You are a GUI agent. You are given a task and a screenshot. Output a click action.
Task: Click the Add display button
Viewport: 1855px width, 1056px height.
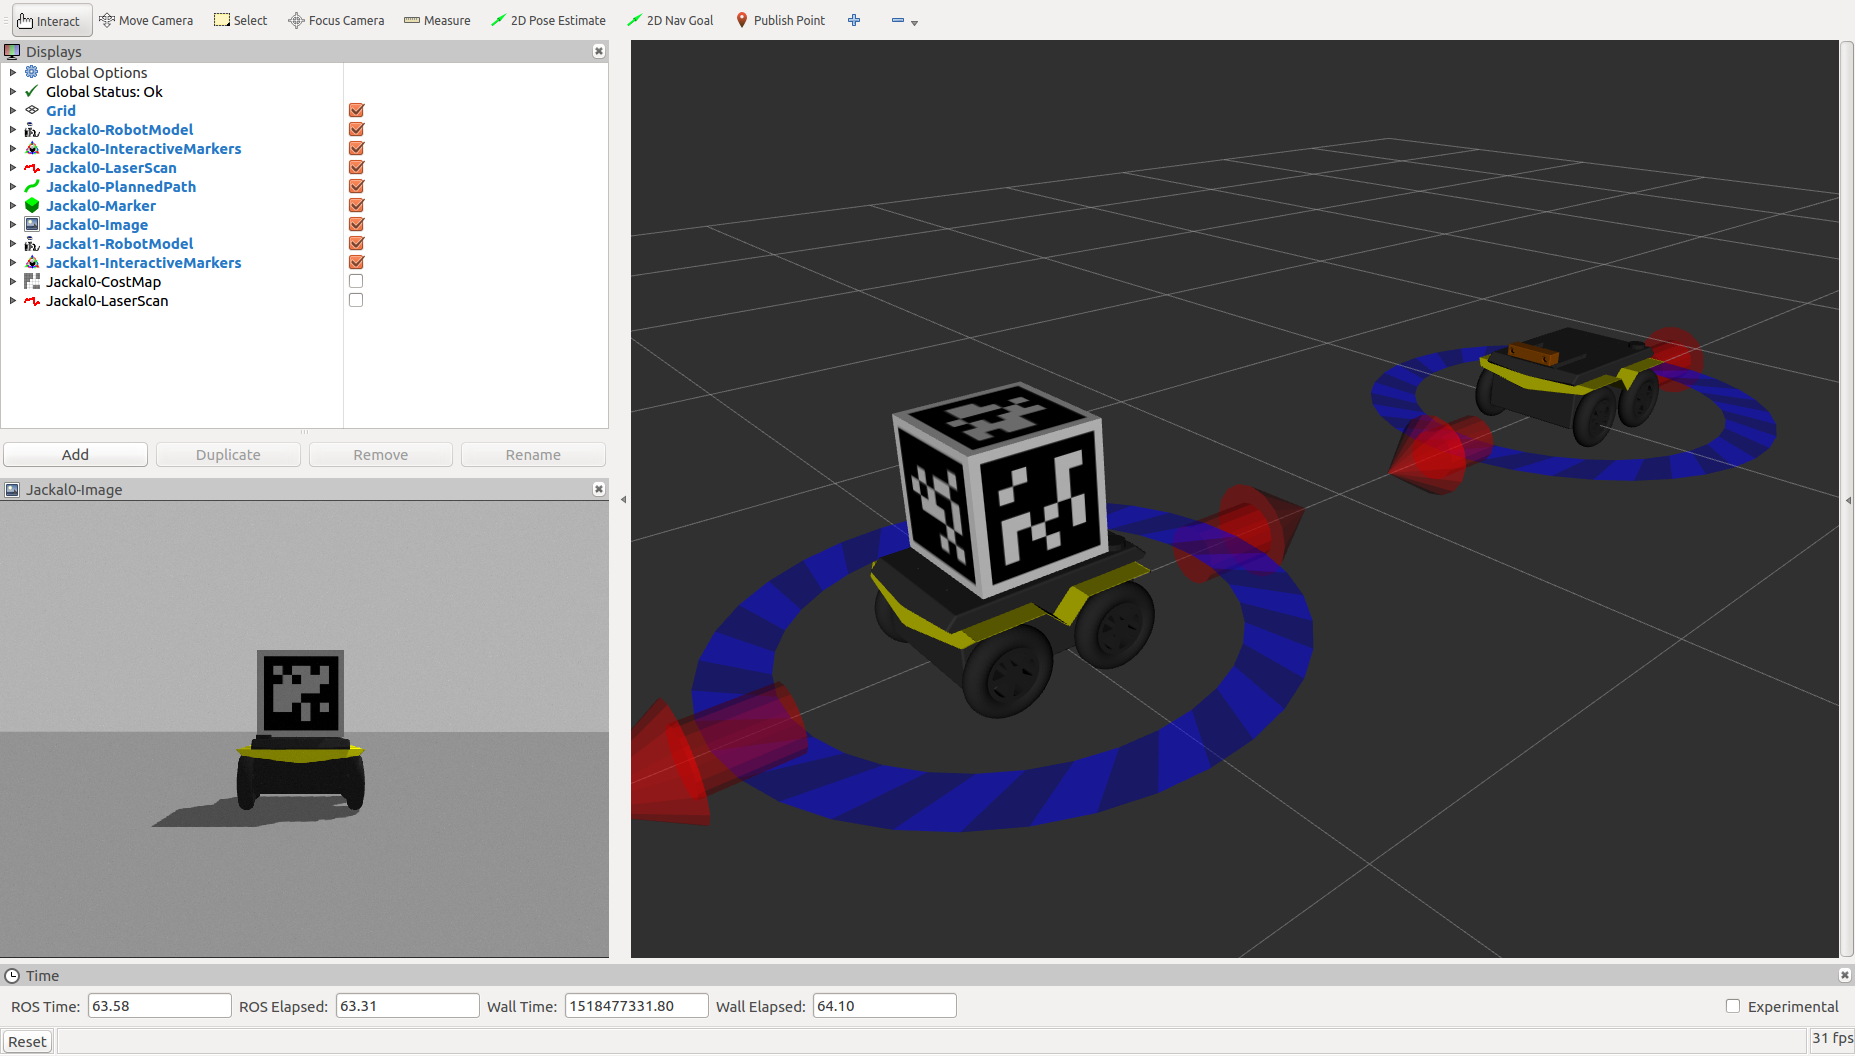click(75, 455)
